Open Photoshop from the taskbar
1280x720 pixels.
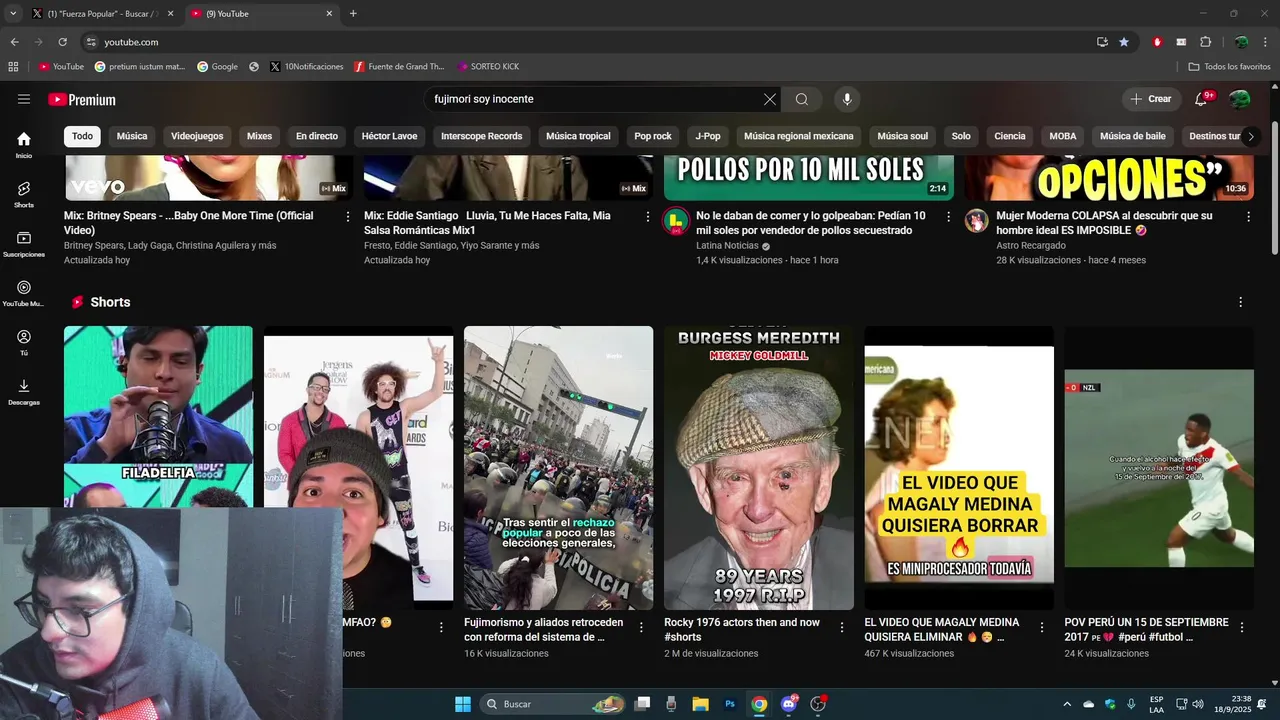[730, 704]
